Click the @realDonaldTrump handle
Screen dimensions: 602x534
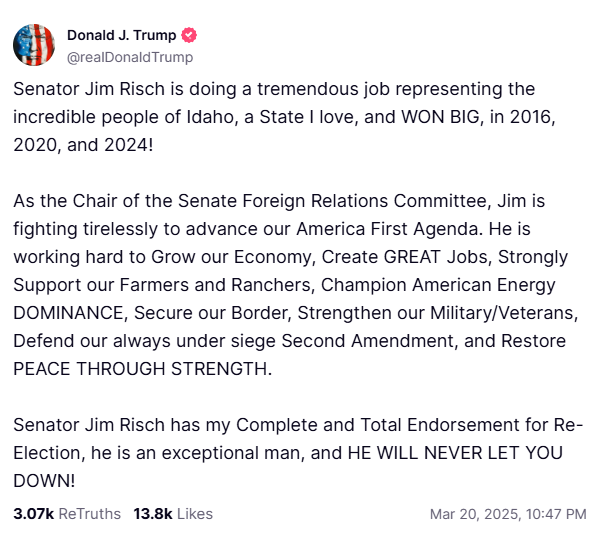(x=130, y=57)
